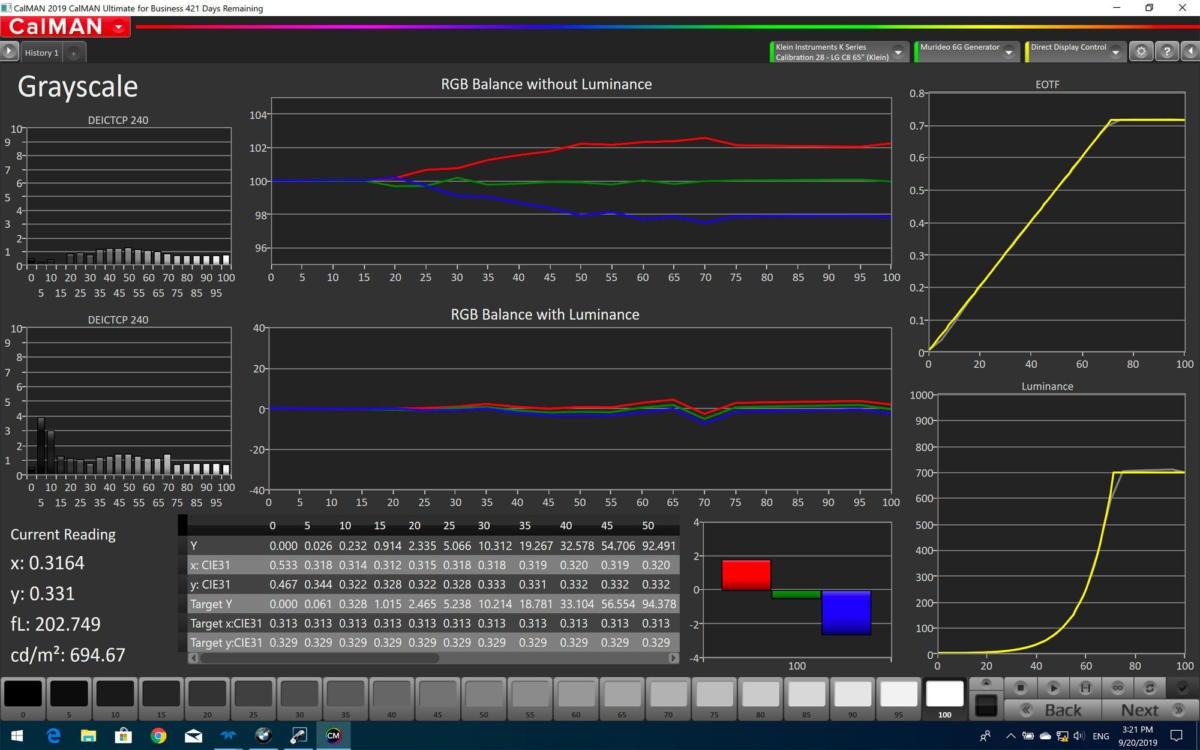Screen dimensions: 1200x750
Task: Click the checkmark button above Next
Action: (x=1182, y=688)
